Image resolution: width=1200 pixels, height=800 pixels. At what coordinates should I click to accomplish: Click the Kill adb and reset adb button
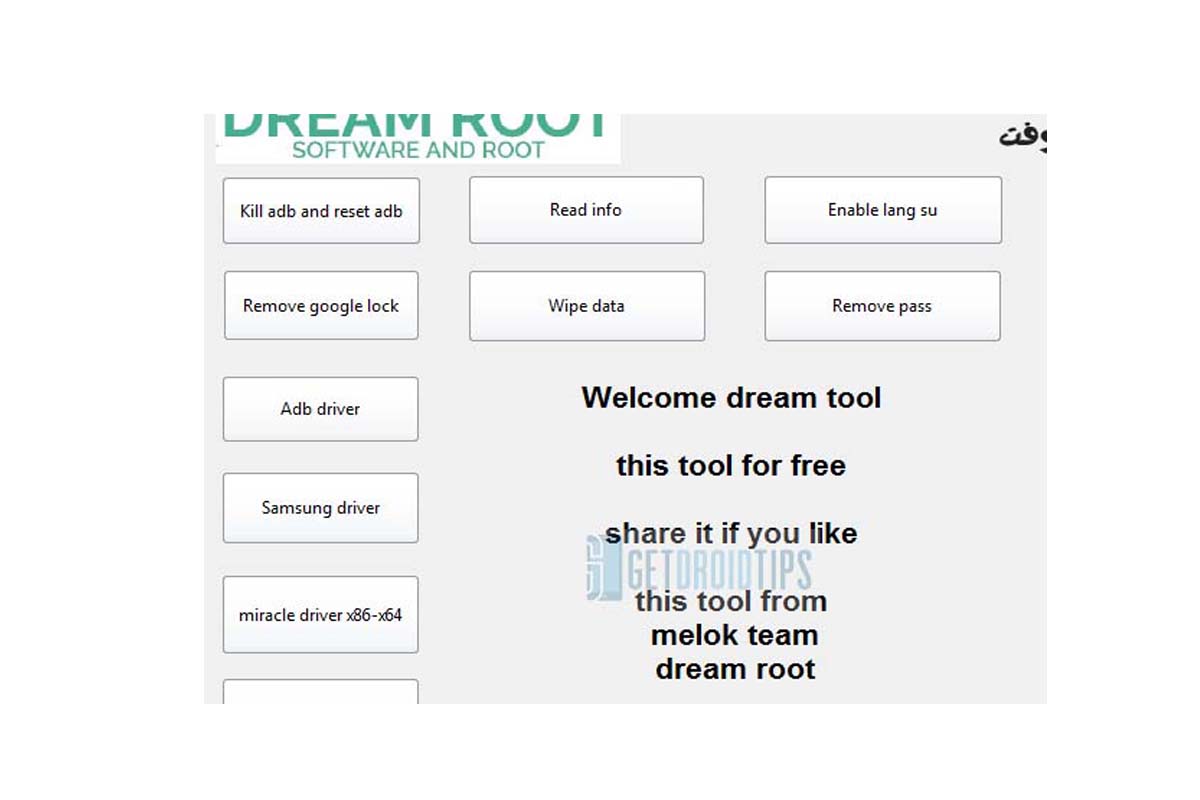point(321,211)
